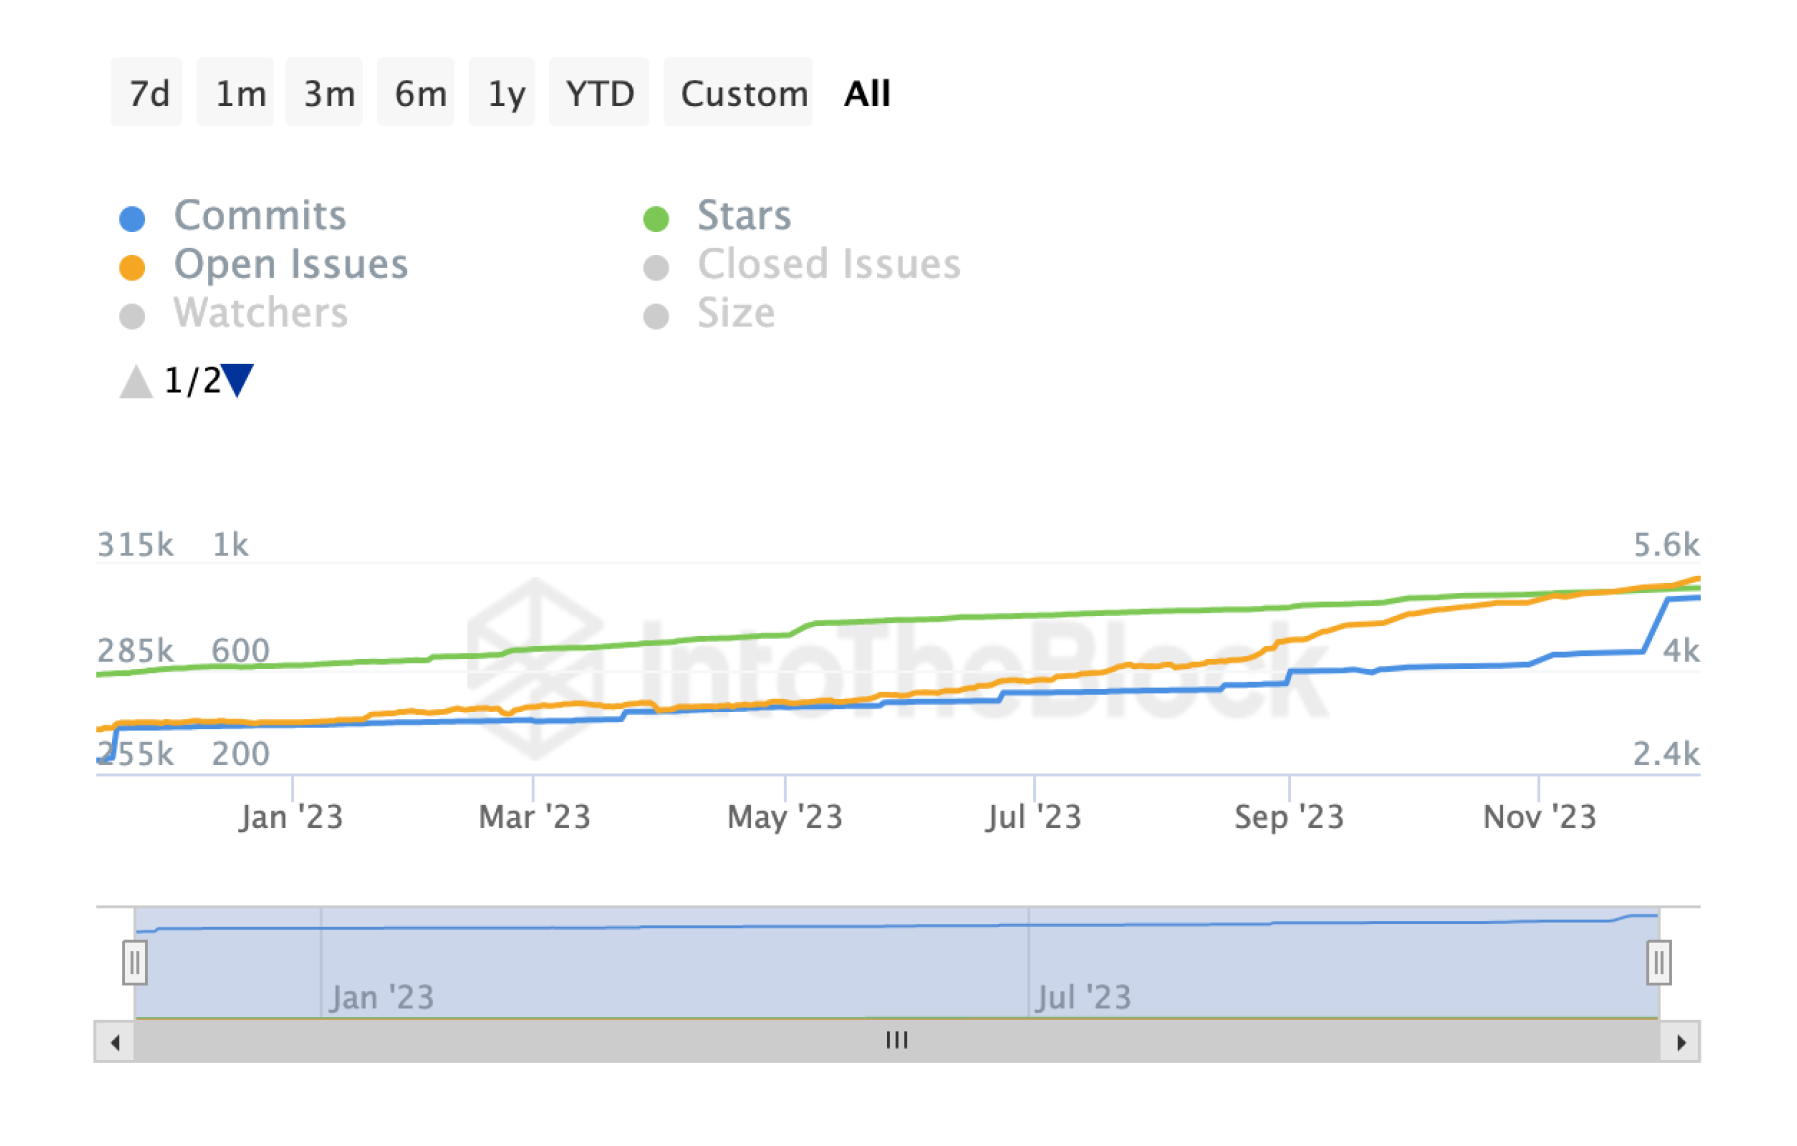Click the navigator shaded range area
The width and height of the screenshot is (1797, 1146).
point(897,963)
